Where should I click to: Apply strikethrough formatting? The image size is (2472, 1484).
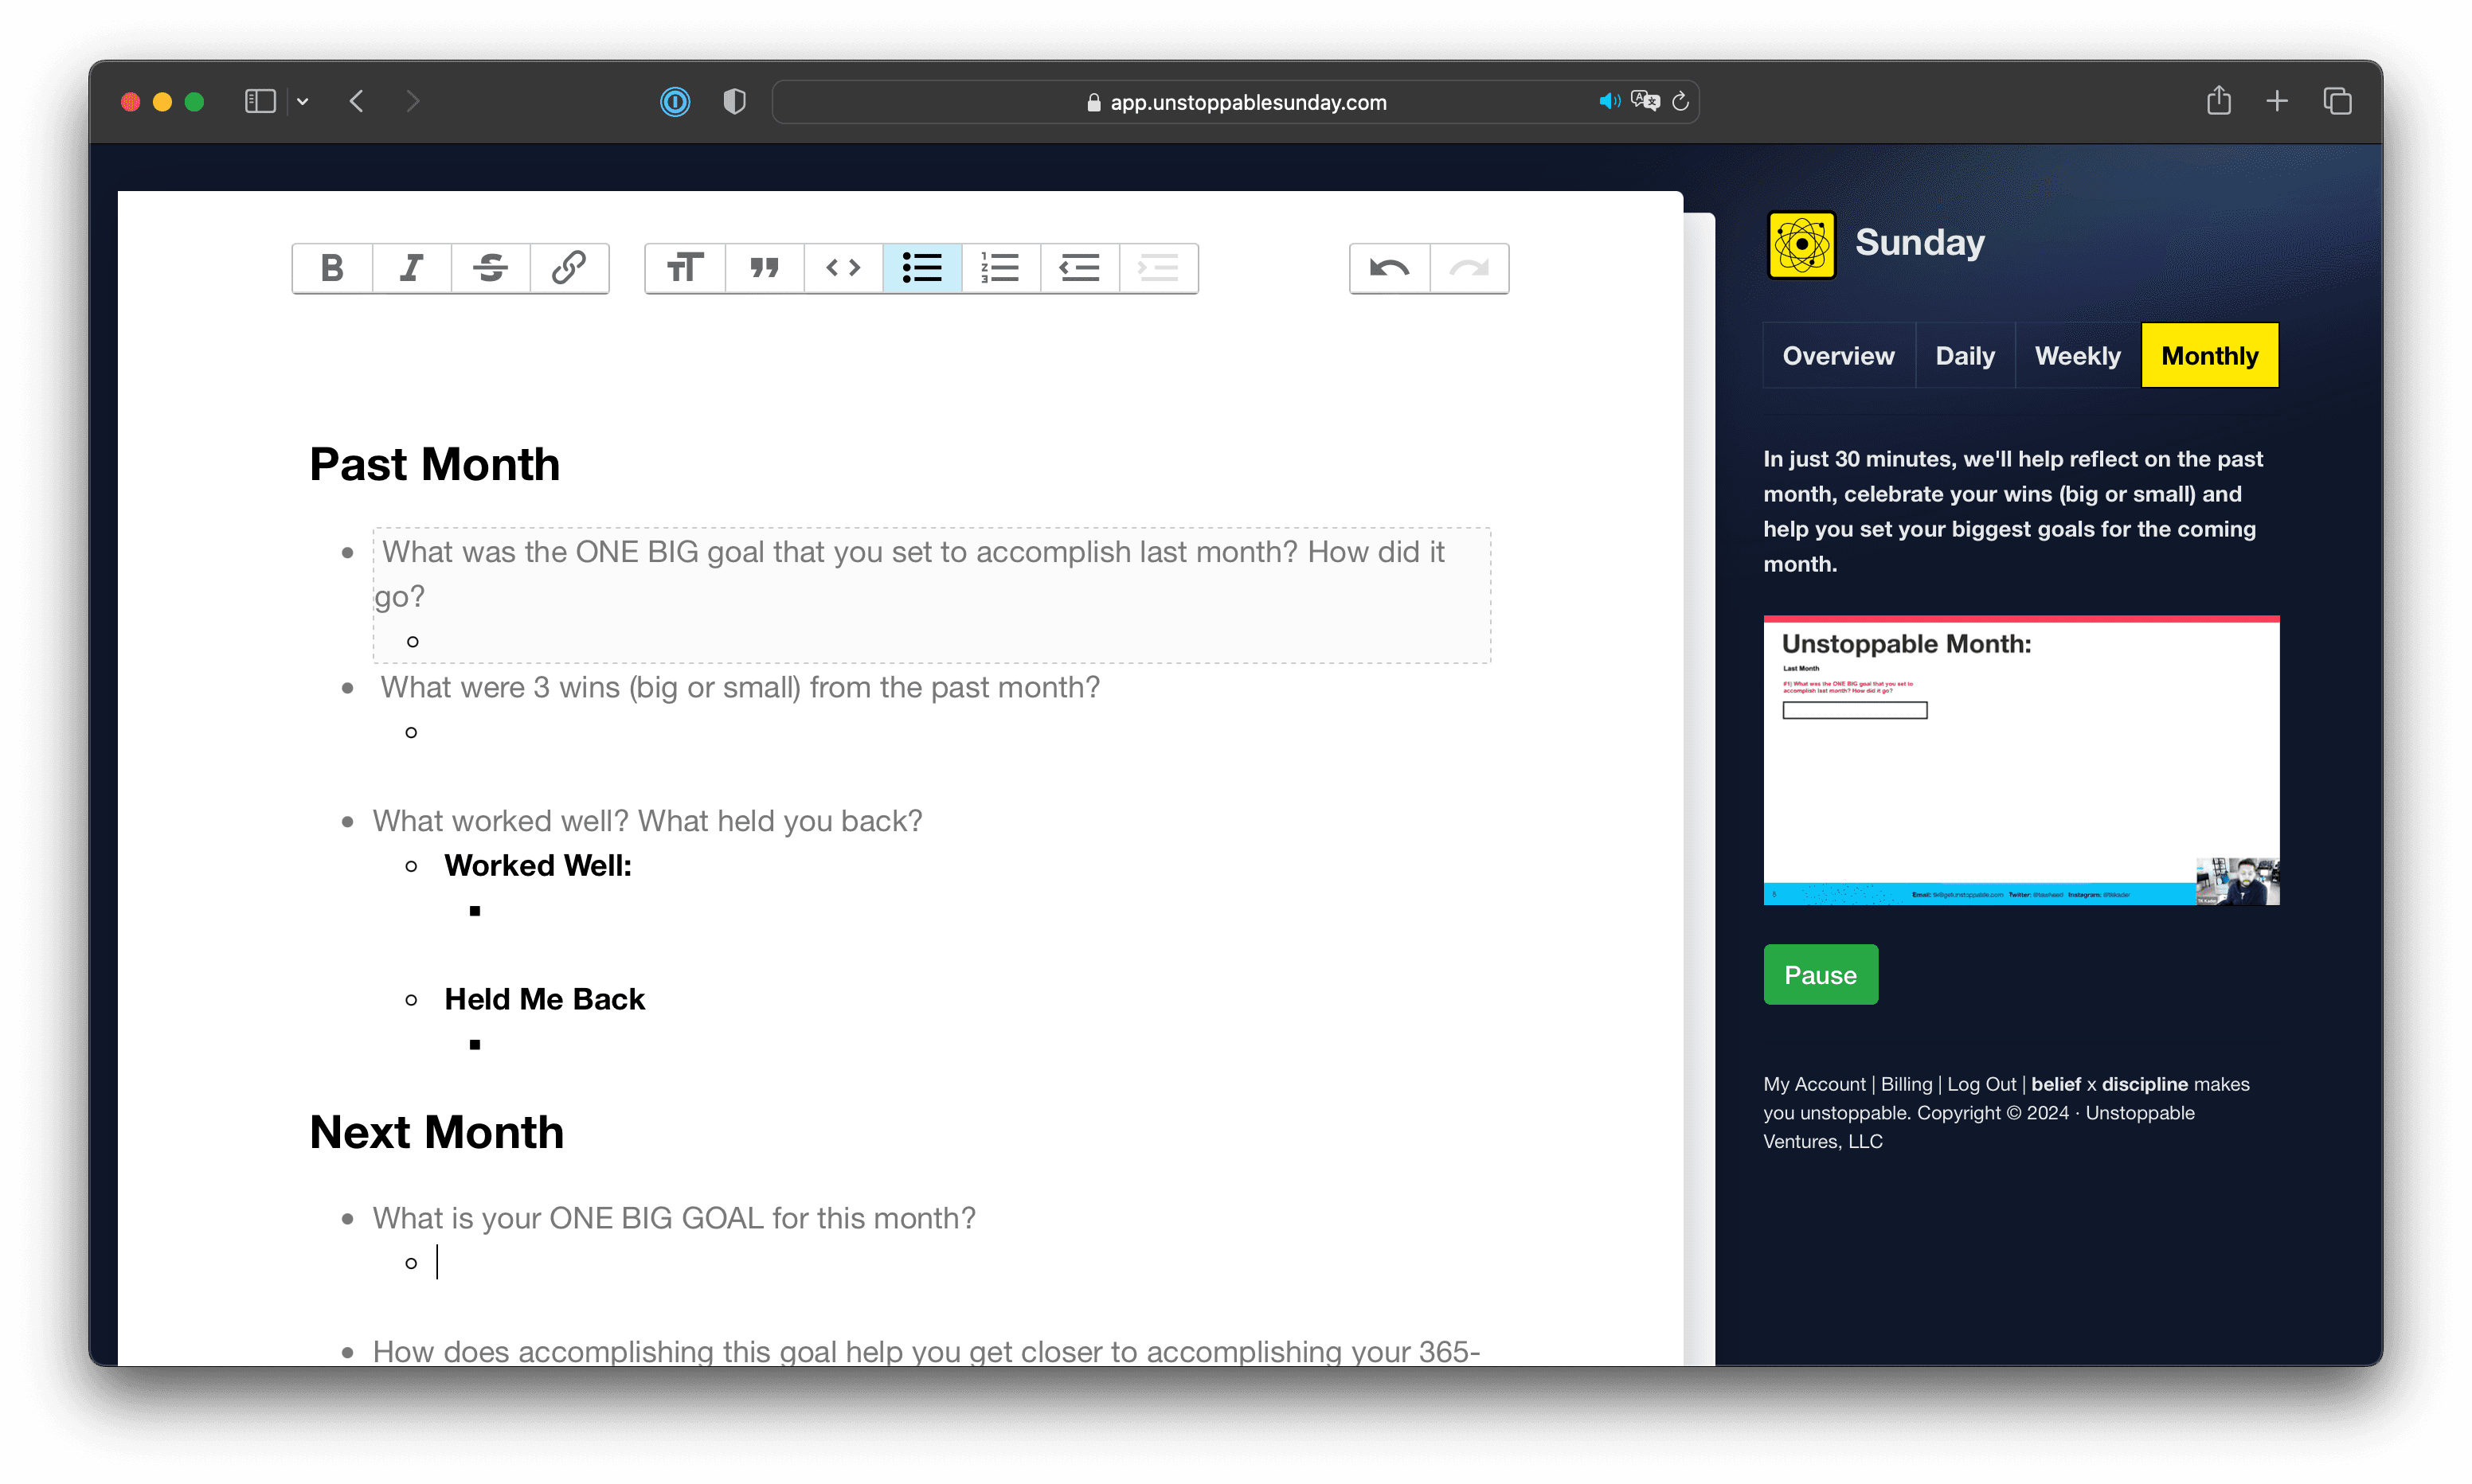coord(490,268)
